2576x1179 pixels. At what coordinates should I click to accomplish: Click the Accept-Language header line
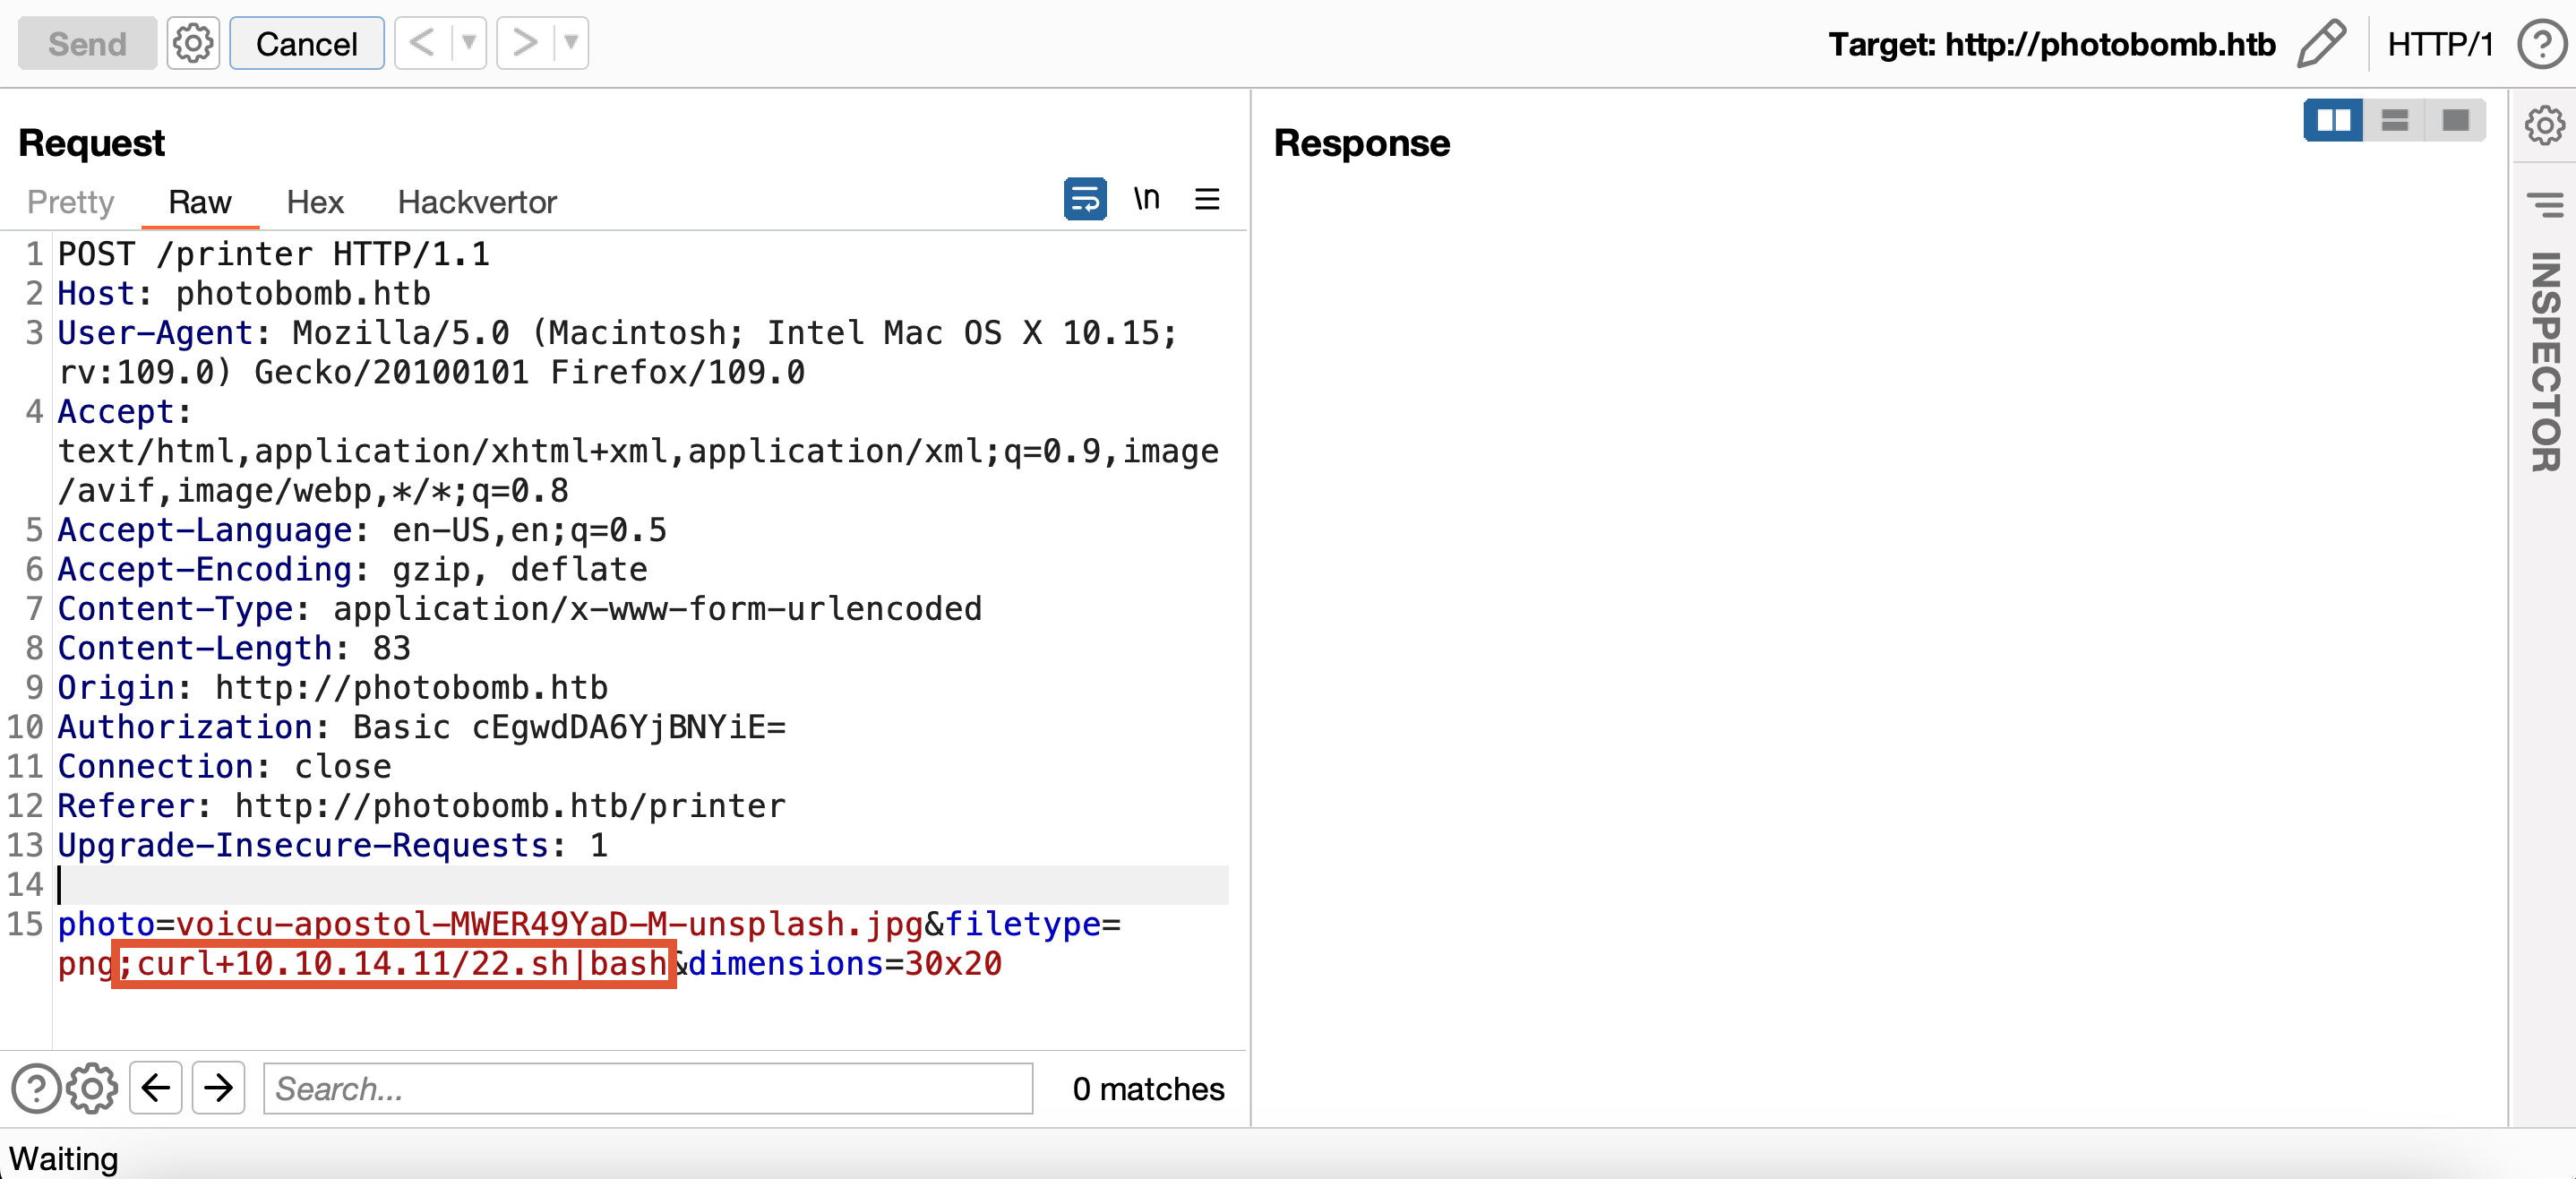coord(362,530)
